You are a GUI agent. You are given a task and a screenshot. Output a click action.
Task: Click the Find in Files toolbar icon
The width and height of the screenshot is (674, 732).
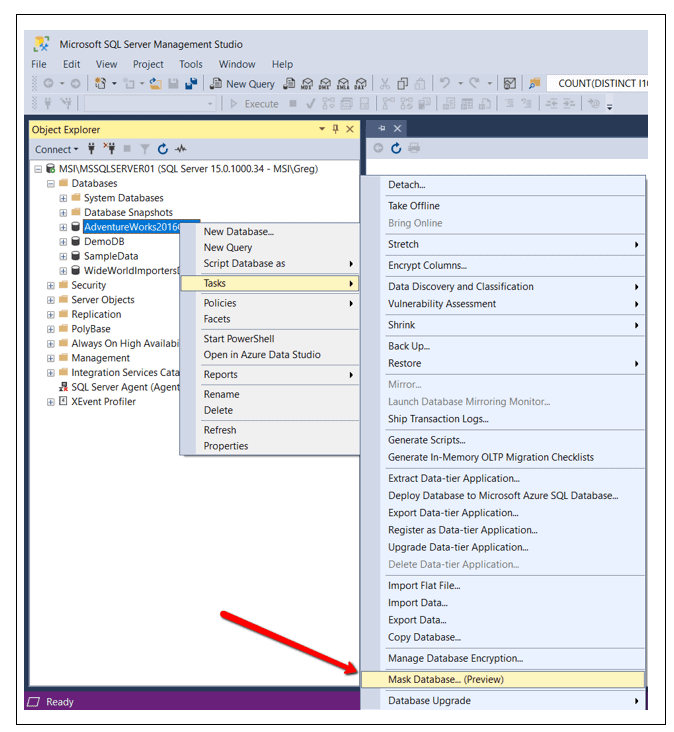click(534, 84)
